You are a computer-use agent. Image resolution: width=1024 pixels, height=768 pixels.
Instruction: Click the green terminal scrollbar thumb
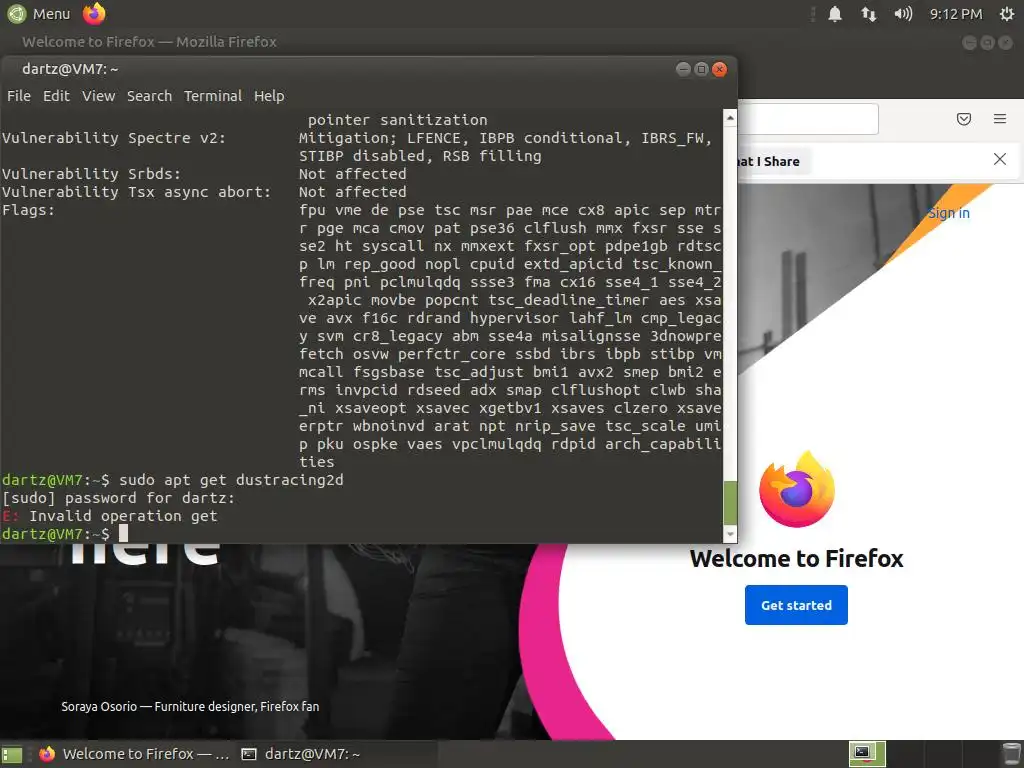pyautogui.click(x=730, y=503)
